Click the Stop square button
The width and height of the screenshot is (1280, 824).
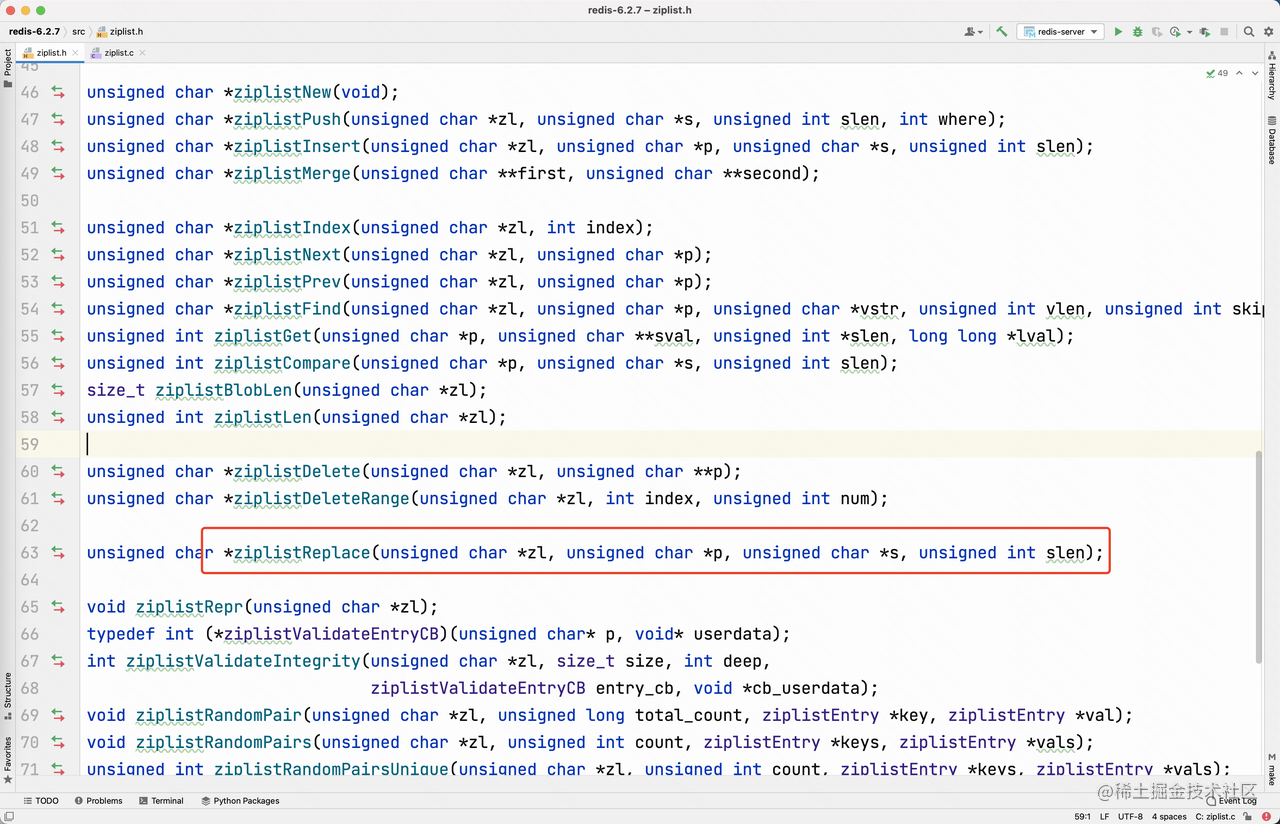1224,32
